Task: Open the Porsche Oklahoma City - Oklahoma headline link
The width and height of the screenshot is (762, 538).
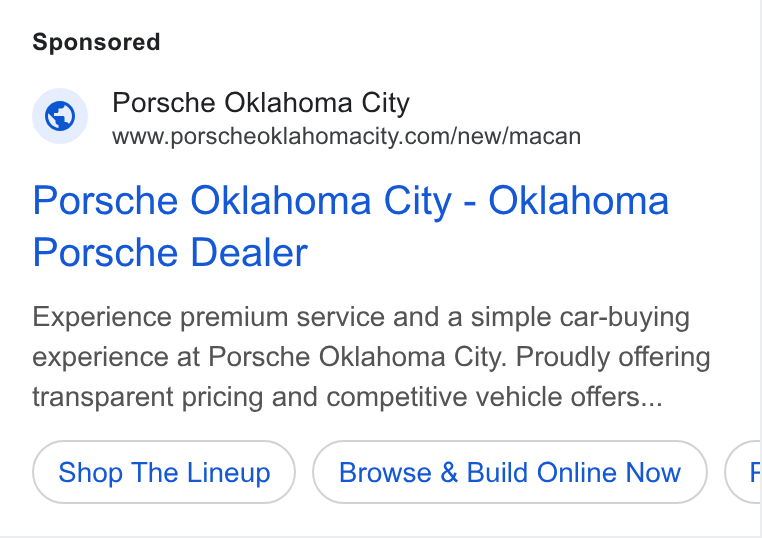Action: (x=350, y=226)
